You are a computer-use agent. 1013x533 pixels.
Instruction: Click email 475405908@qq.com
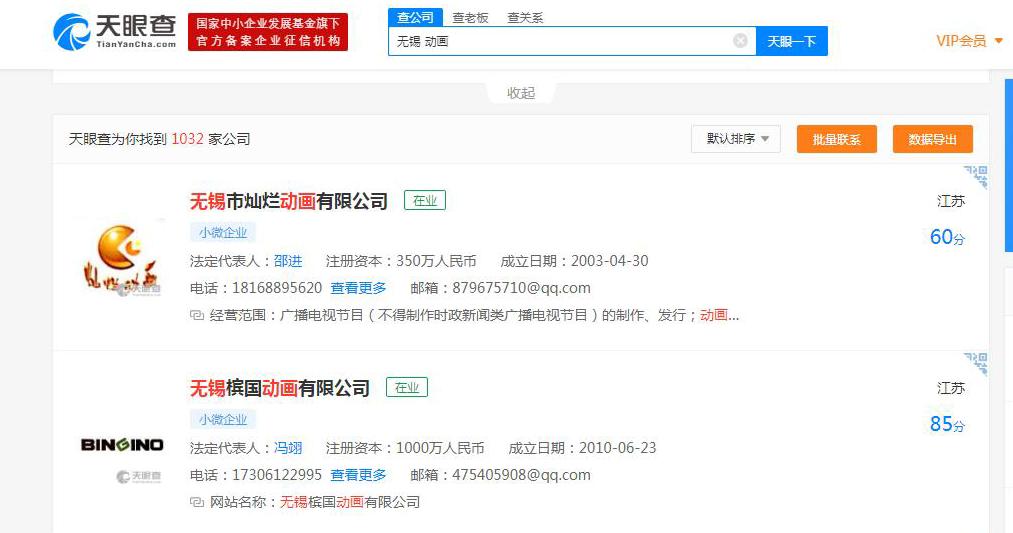(521, 476)
